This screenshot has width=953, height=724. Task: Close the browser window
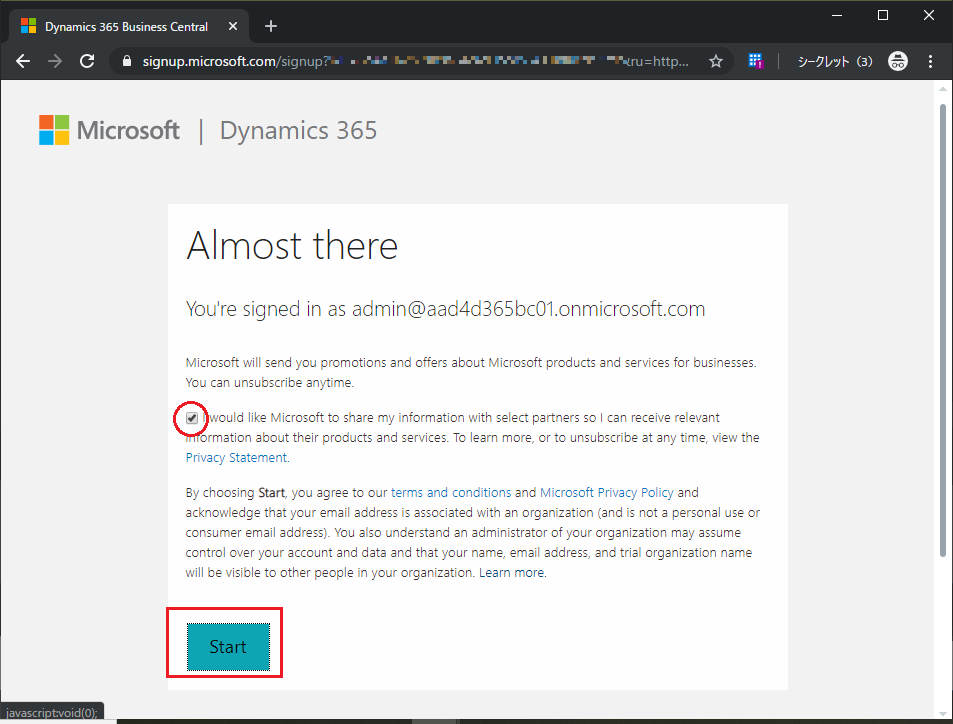929,16
